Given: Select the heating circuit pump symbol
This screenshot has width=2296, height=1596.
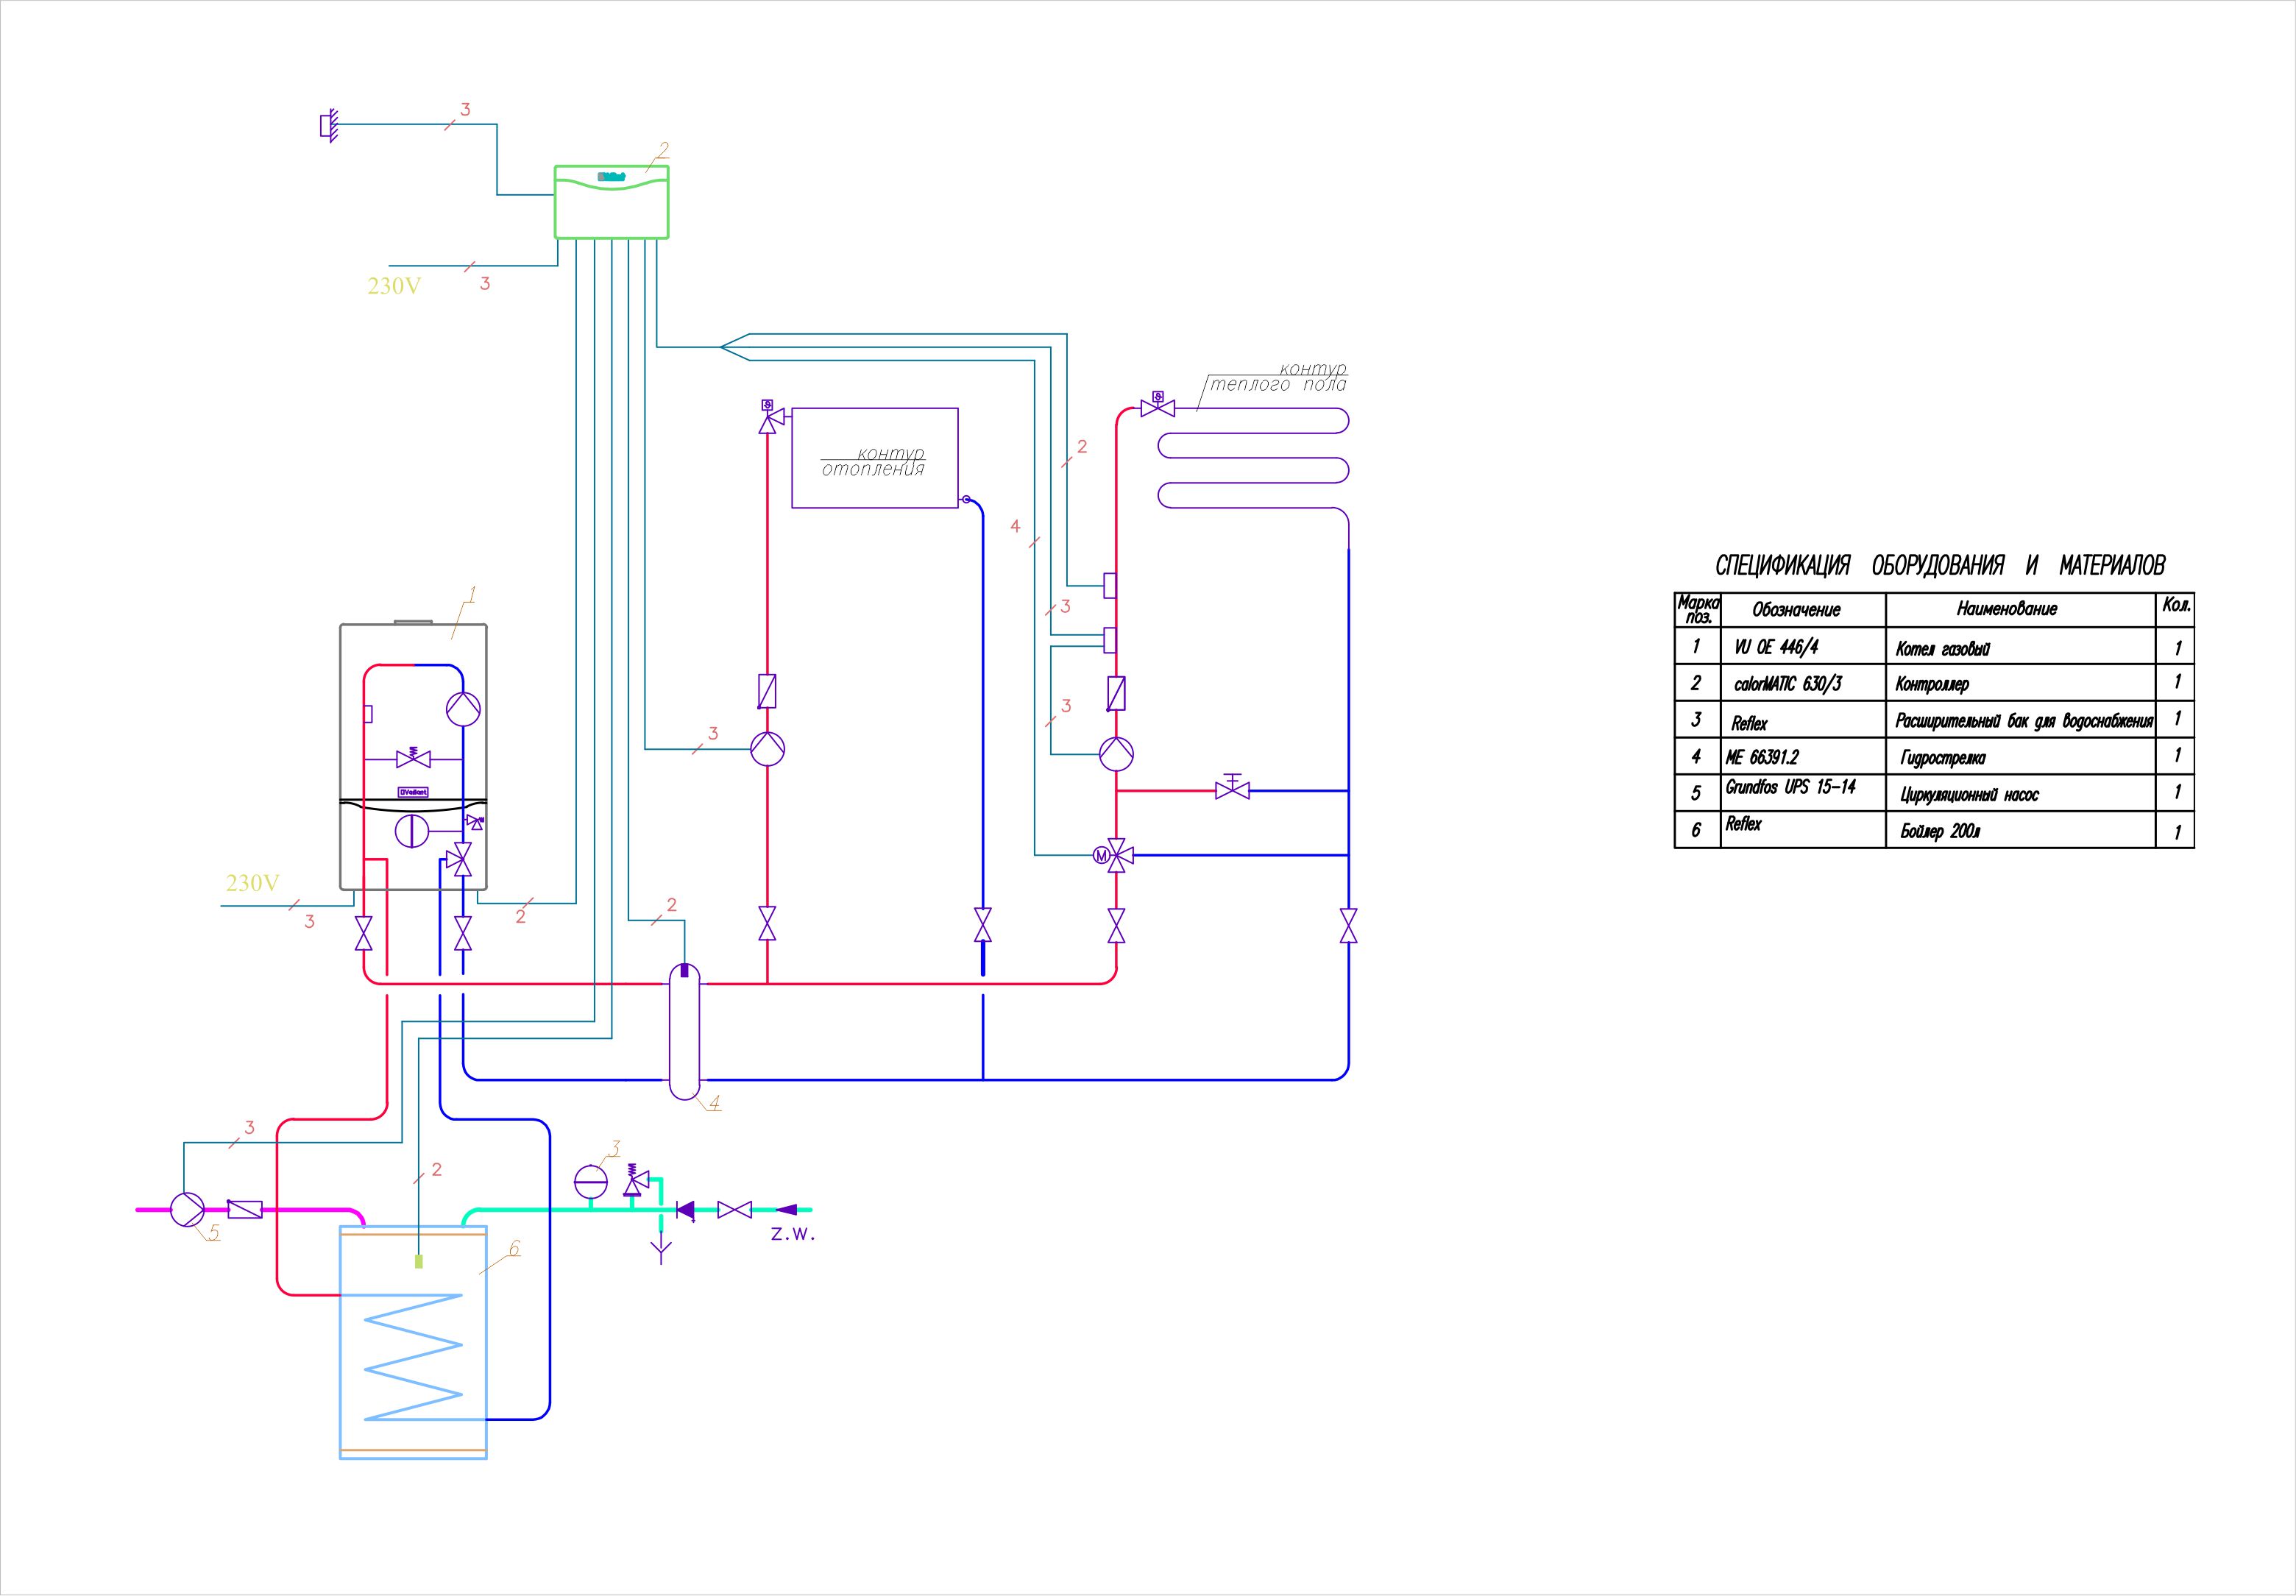Looking at the screenshot, I should 767,749.
